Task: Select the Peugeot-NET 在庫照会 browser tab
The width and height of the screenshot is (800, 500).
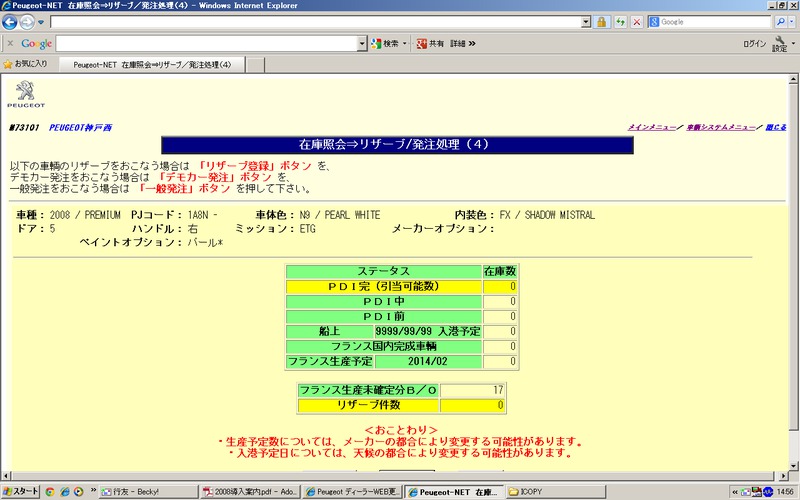Action: pos(152,65)
